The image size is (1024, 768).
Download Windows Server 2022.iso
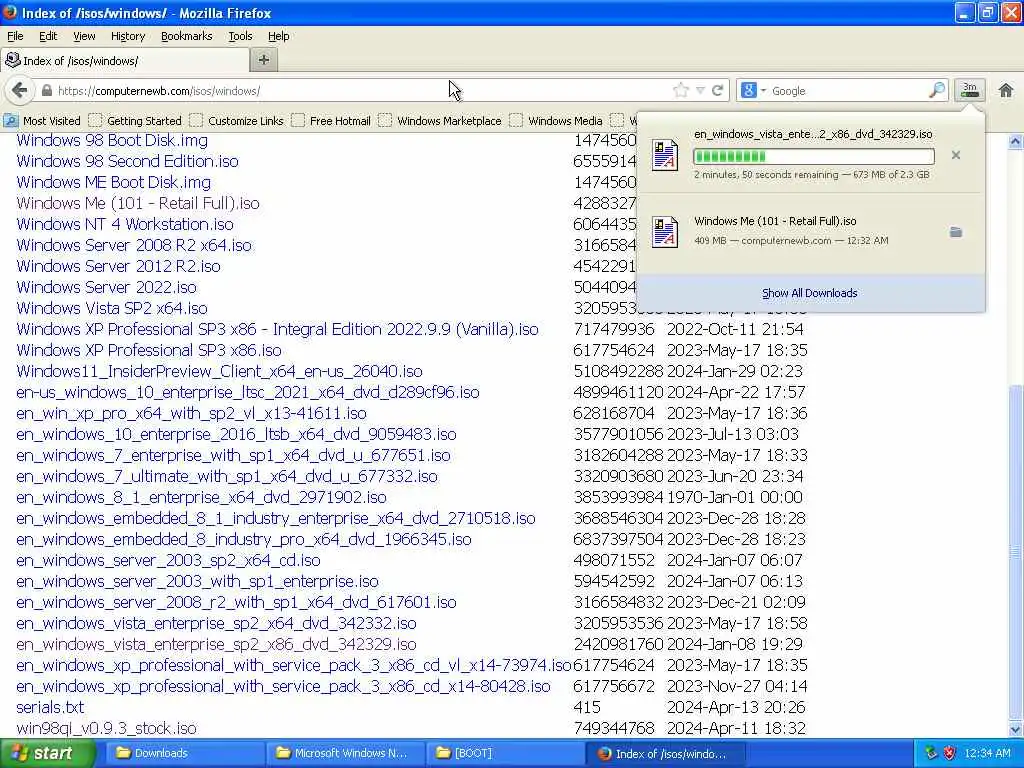pos(106,287)
